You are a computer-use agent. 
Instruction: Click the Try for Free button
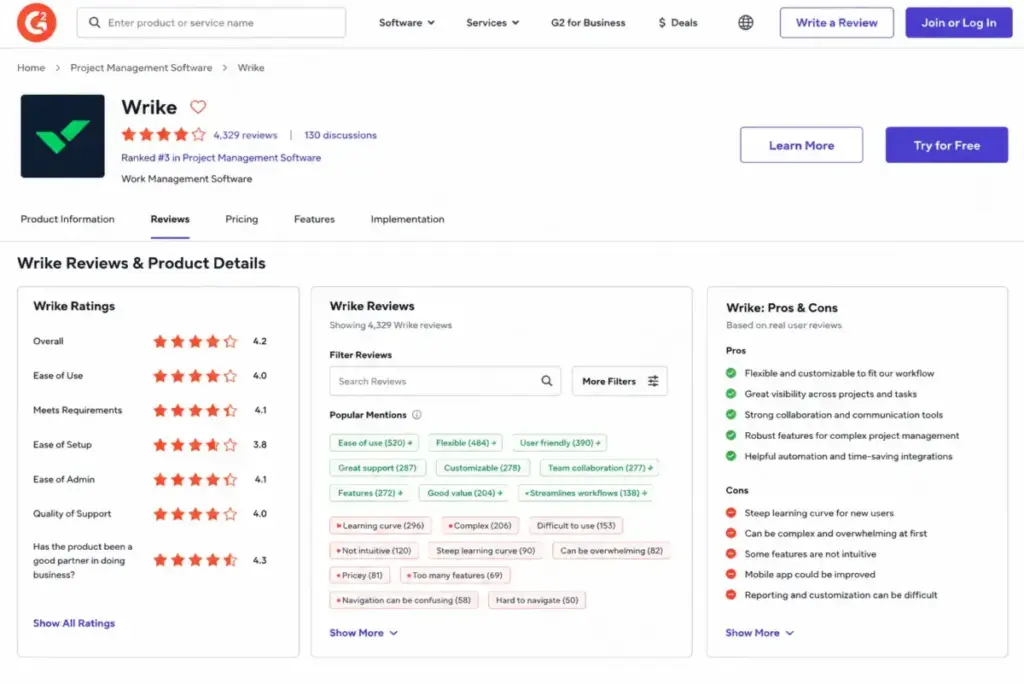[x=946, y=145]
